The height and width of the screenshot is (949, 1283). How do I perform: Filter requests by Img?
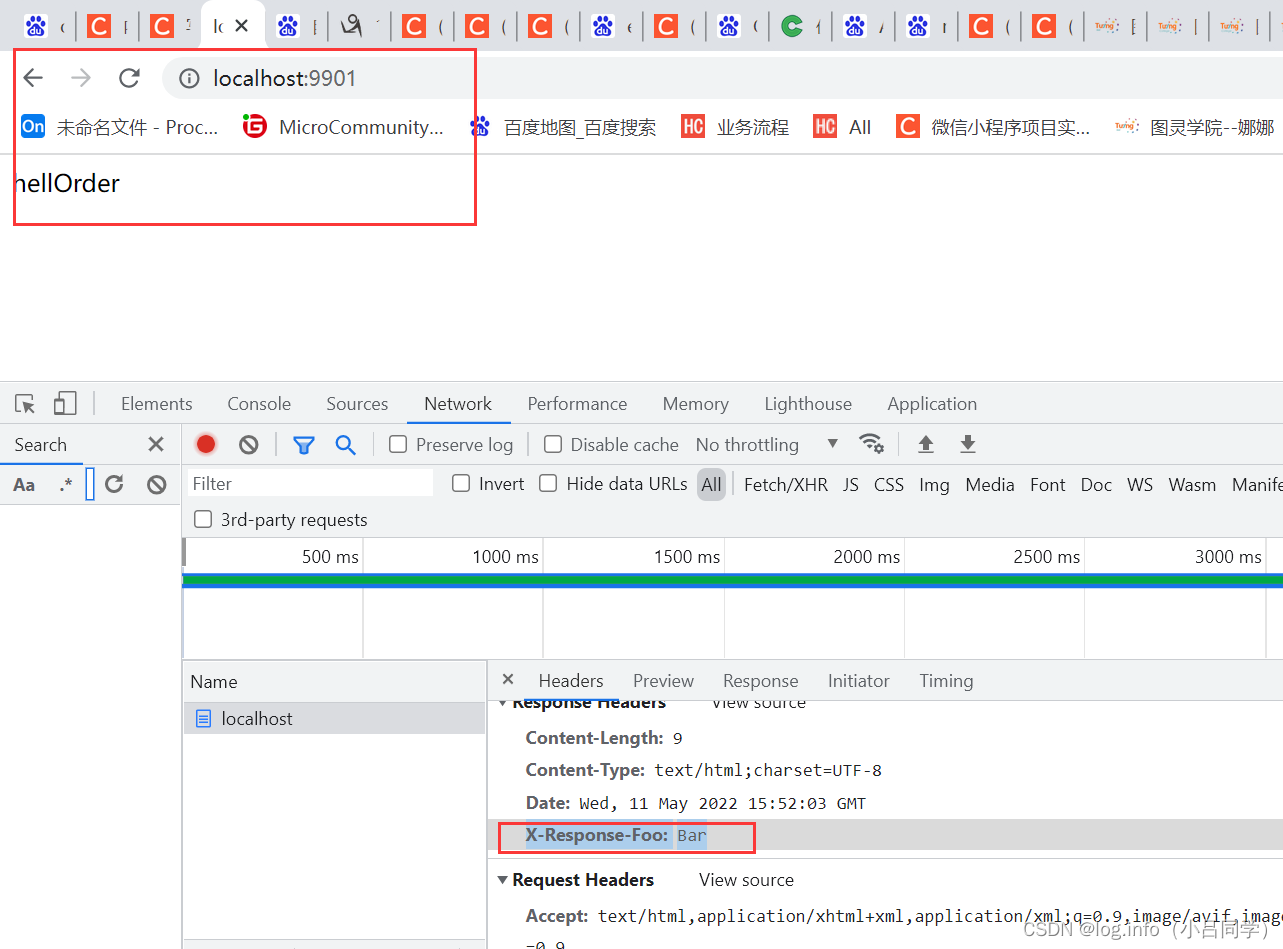[934, 485]
